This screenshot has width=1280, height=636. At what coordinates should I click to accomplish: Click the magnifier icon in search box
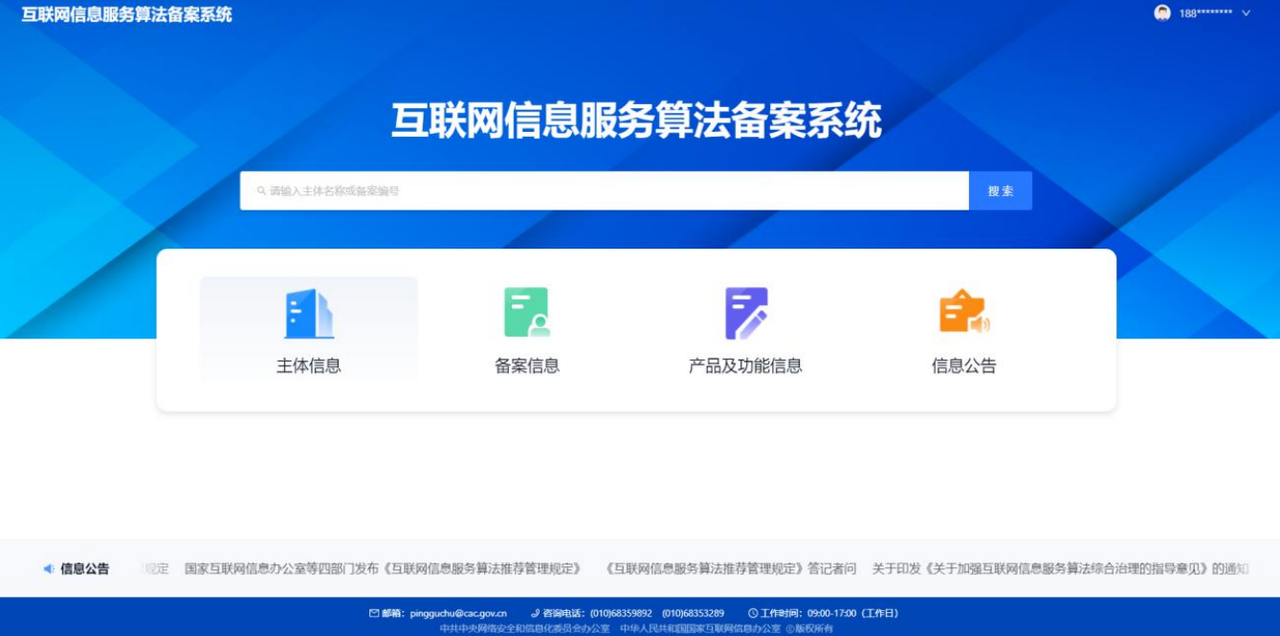point(261,191)
